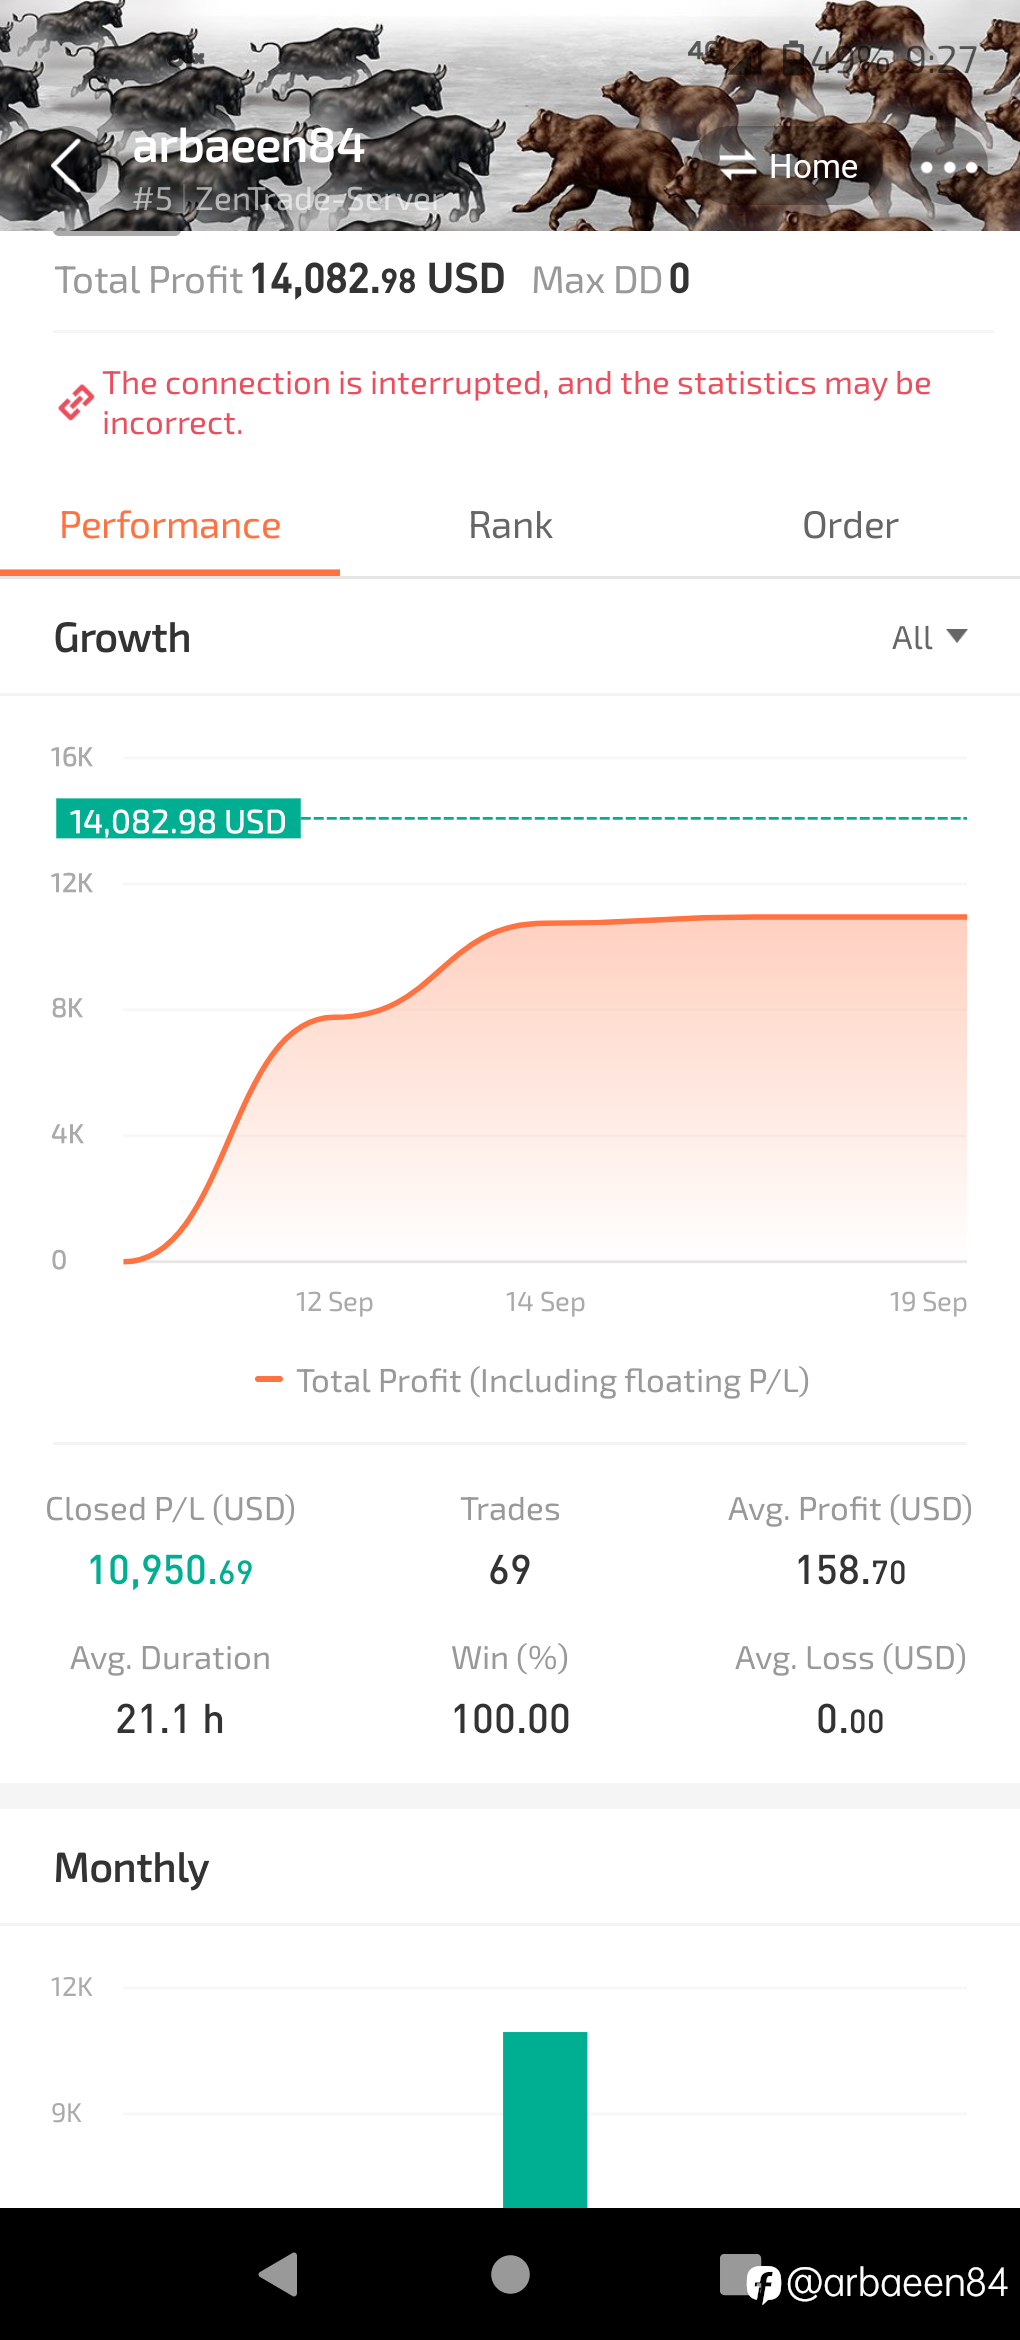Tap the Home switch button

(x=789, y=167)
